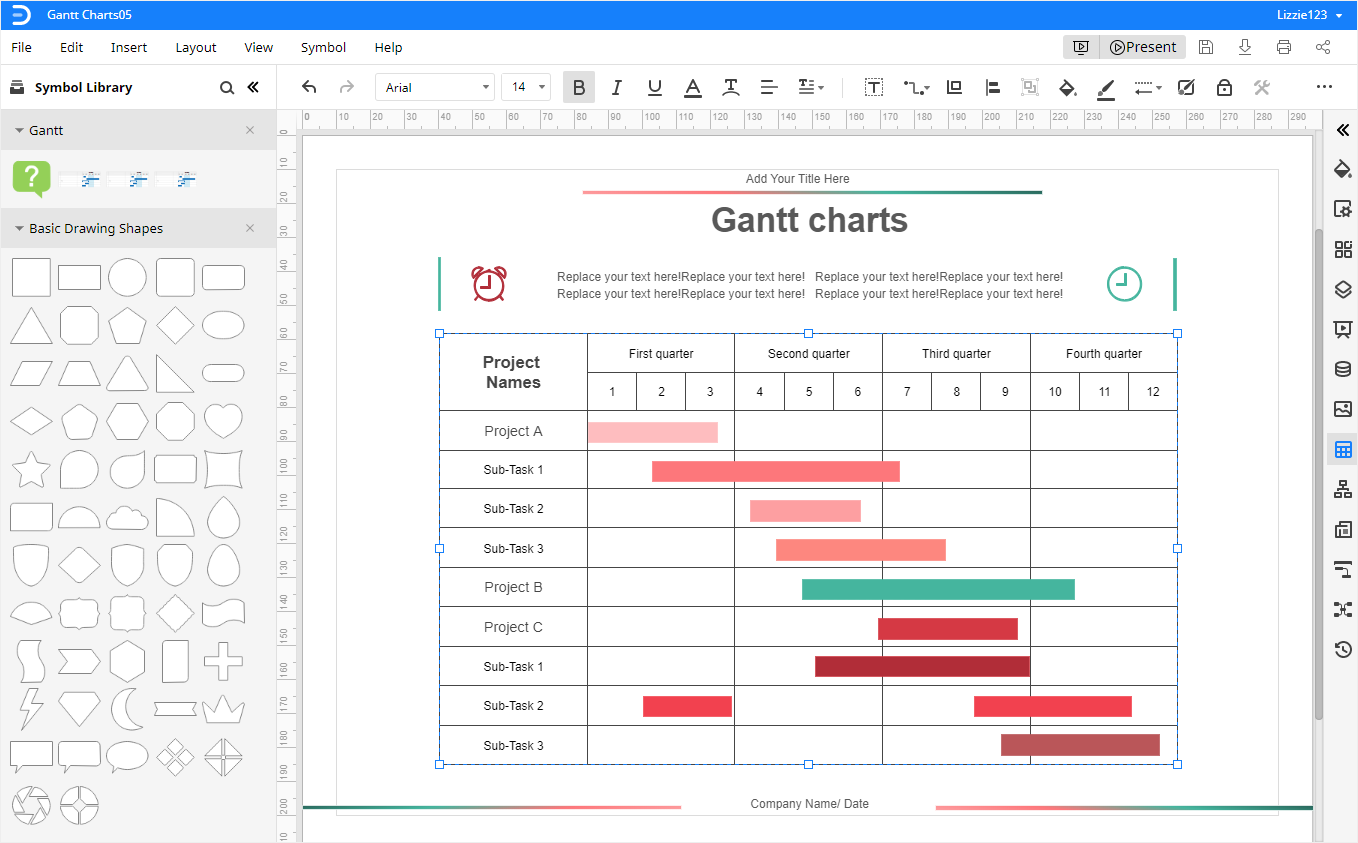Collapse the Gantt section in Symbol Library

18,130
